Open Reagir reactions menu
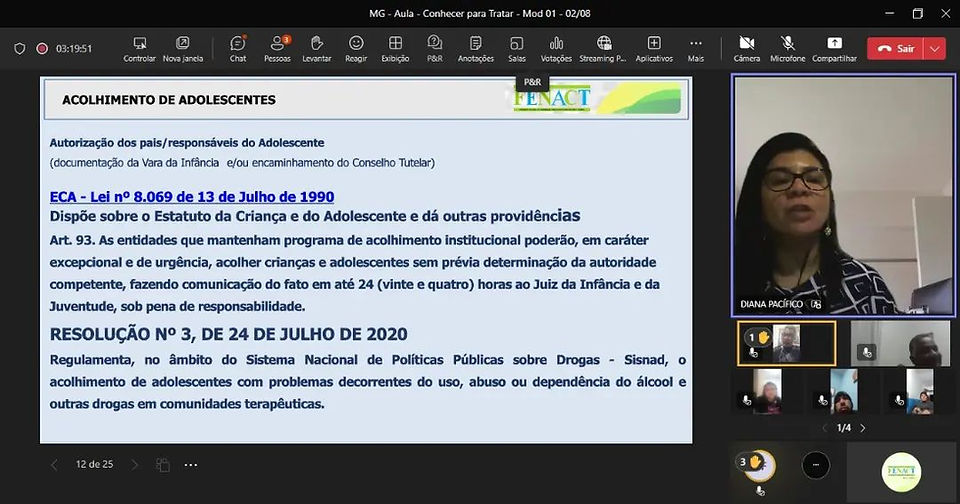The width and height of the screenshot is (960, 504). point(356,49)
